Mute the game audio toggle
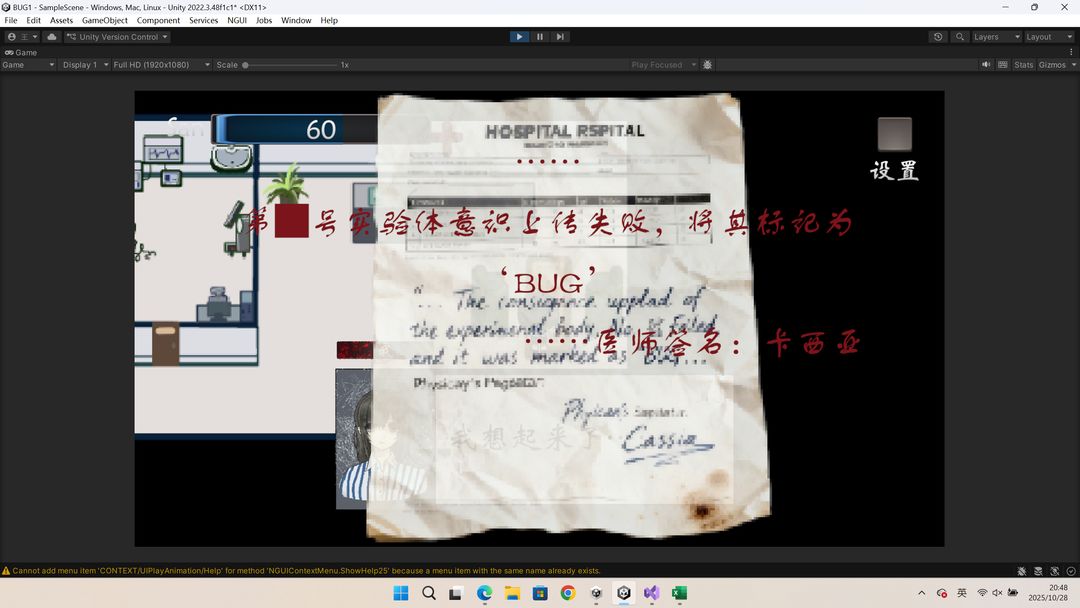 click(x=986, y=65)
